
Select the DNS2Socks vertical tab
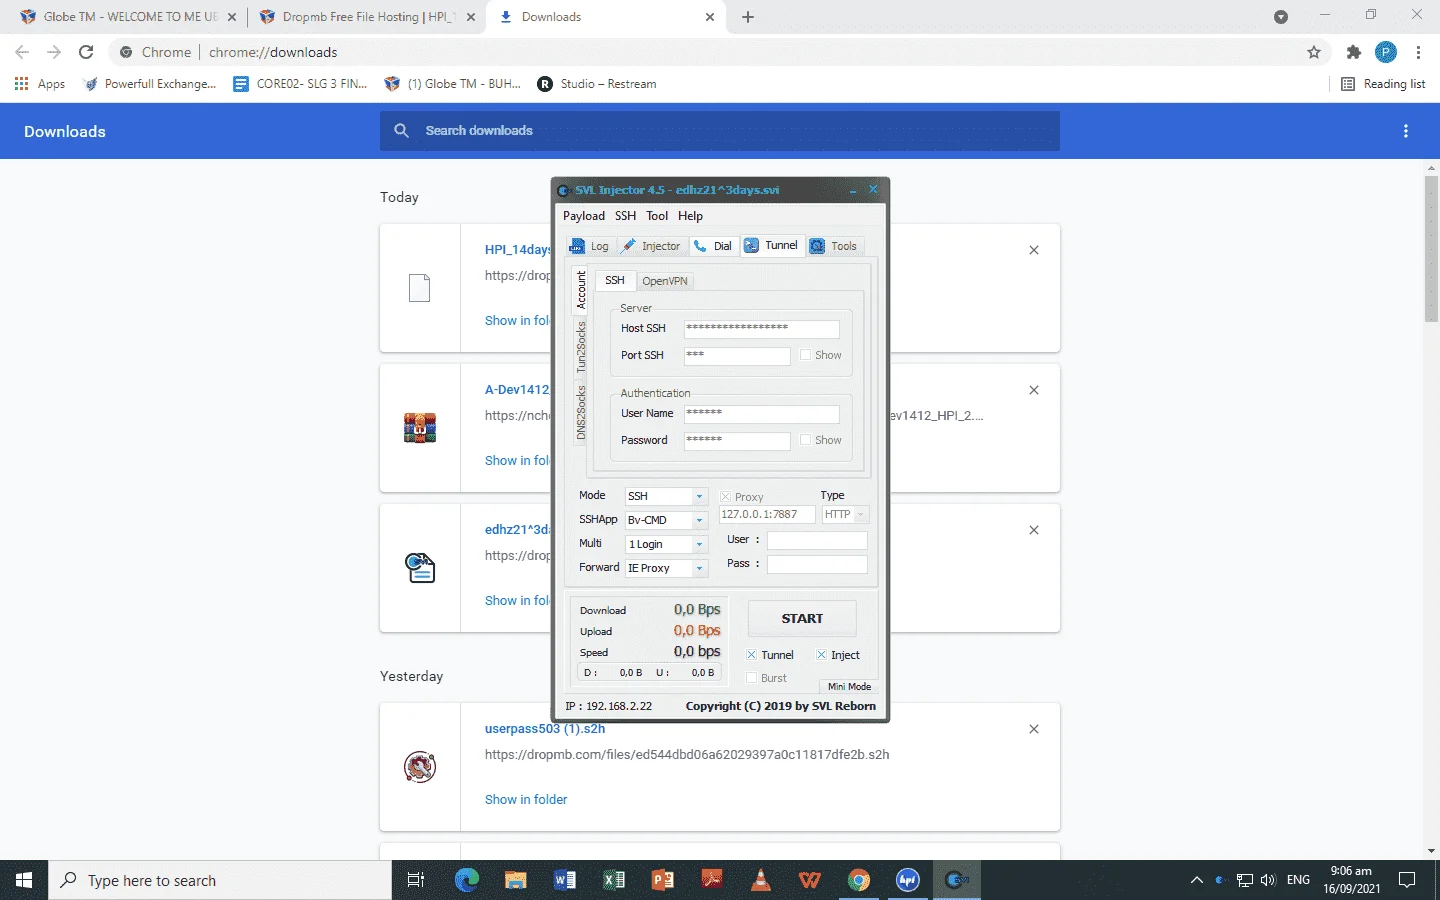tap(581, 412)
